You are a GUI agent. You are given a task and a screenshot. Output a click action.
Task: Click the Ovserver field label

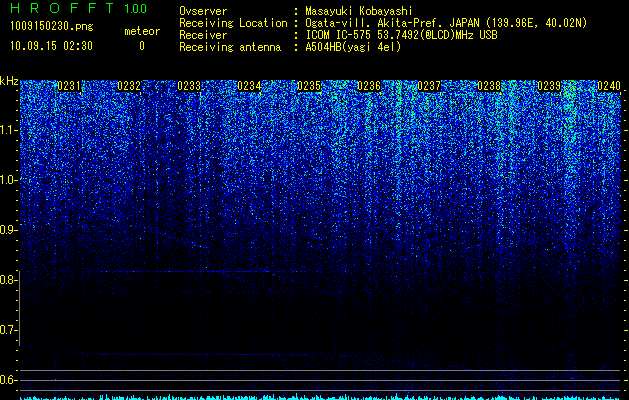[x=203, y=11]
